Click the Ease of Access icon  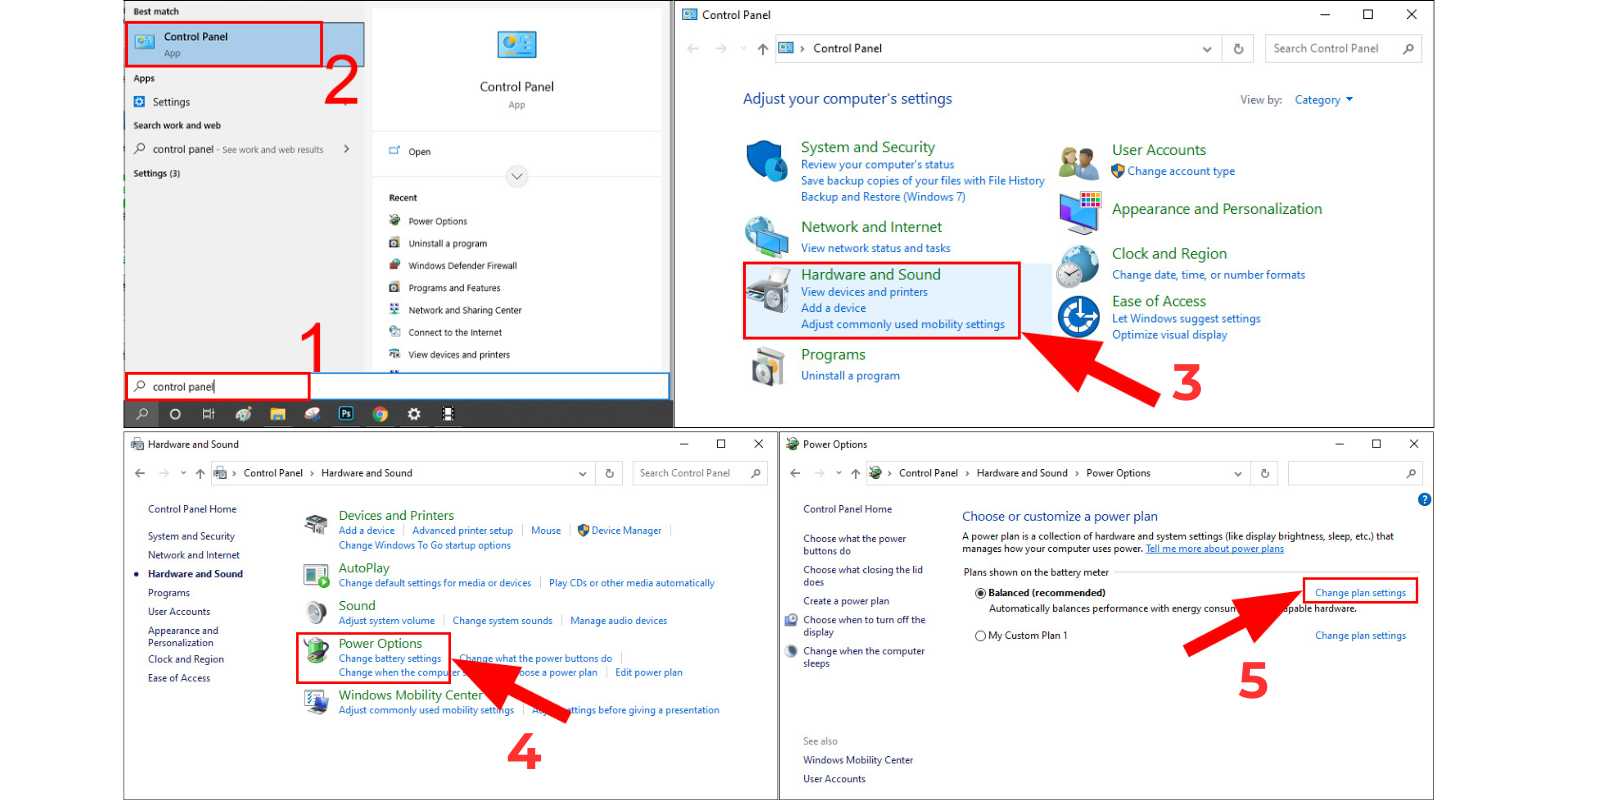pos(1079,317)
